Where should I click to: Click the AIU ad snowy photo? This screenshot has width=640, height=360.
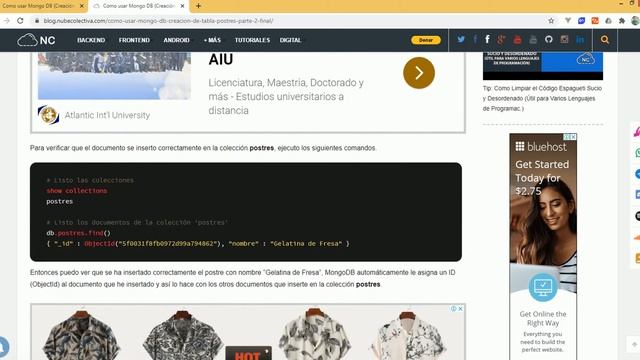(x=114, y=76)
